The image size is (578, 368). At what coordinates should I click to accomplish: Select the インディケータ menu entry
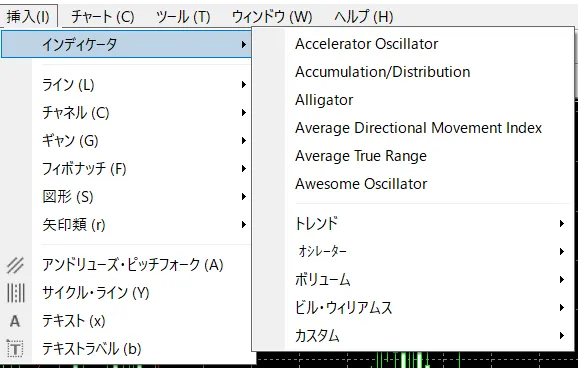tap(127, 44)
